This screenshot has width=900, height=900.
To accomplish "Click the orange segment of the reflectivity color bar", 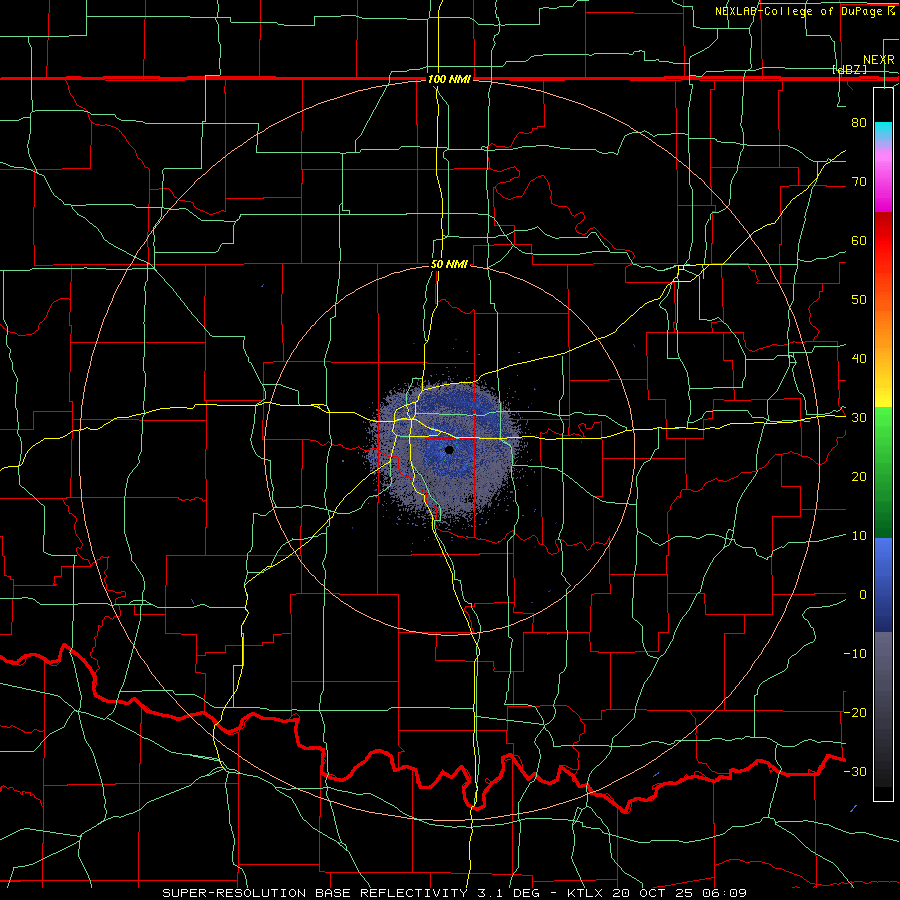I will pyautogui.click(x=883, y=327).
